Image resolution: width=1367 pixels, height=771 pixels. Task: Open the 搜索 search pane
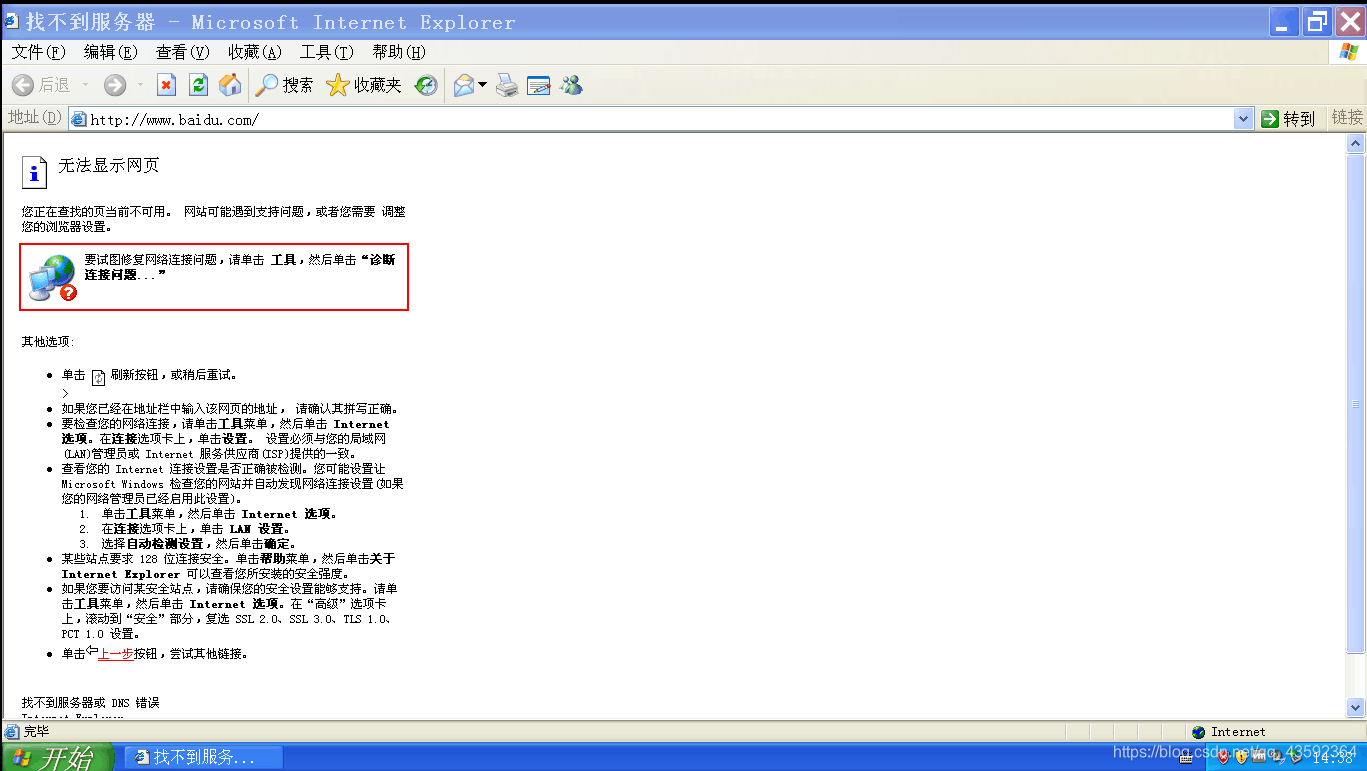[x=284, y=86]
